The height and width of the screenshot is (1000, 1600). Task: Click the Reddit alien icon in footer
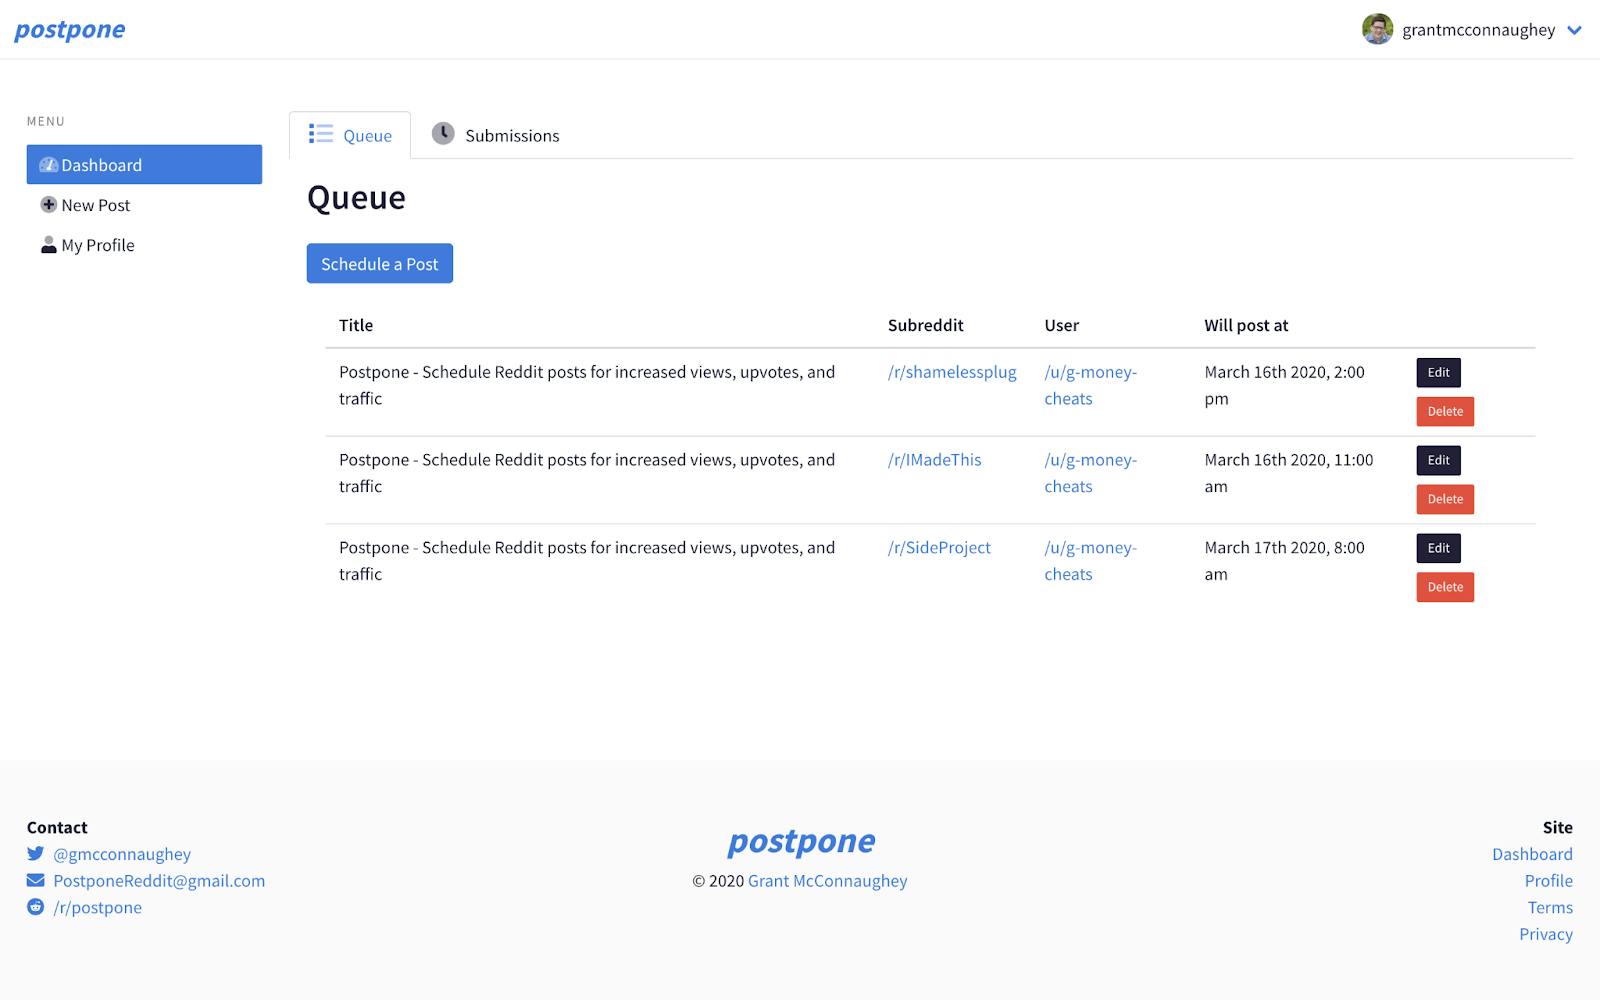[x=36, y=907]
